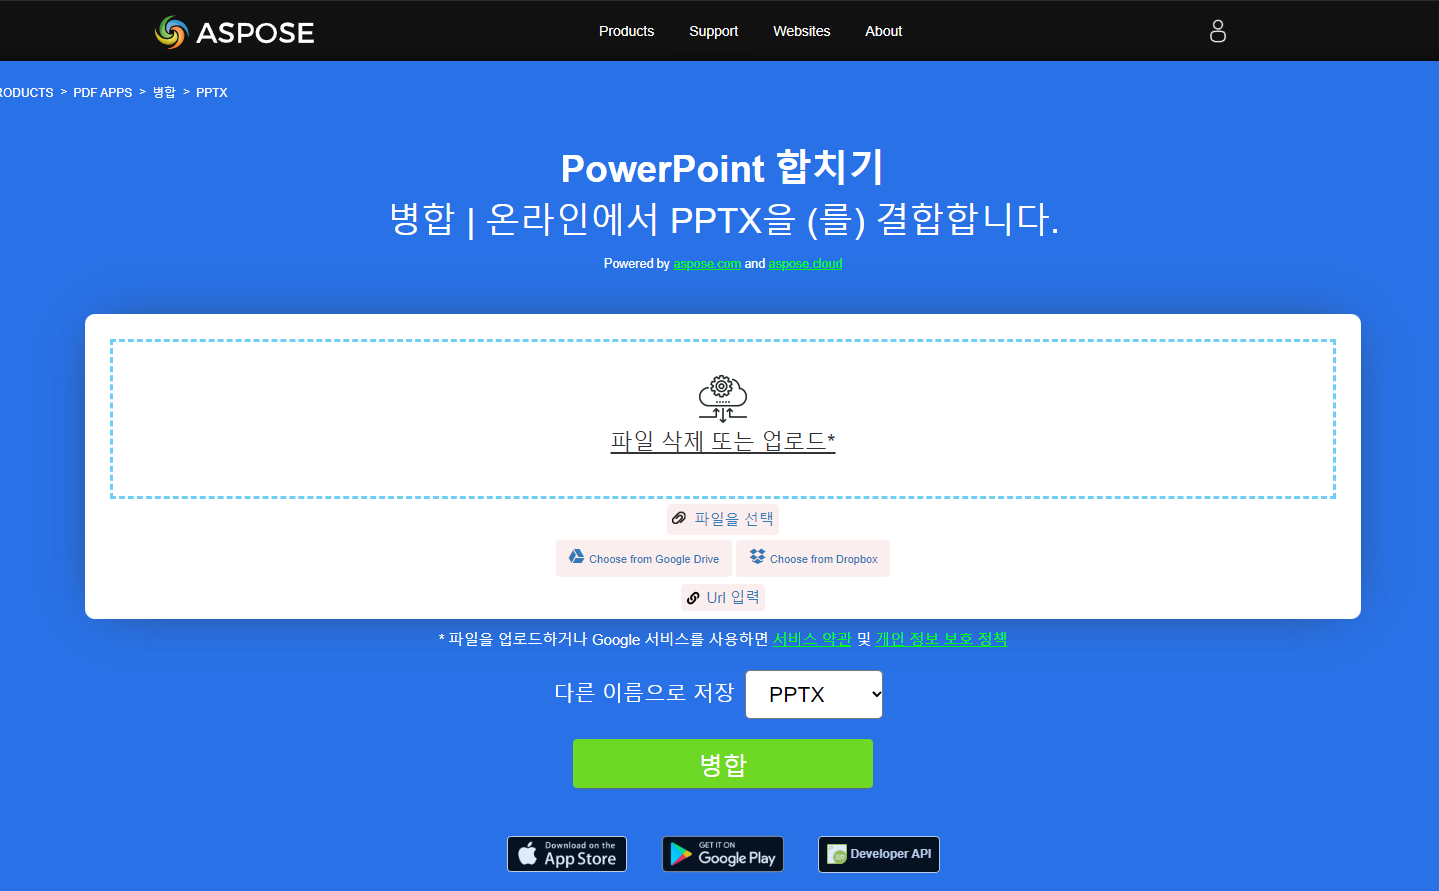
Task: Click the link icon beside Url 입력
Action: click(694, 597)
